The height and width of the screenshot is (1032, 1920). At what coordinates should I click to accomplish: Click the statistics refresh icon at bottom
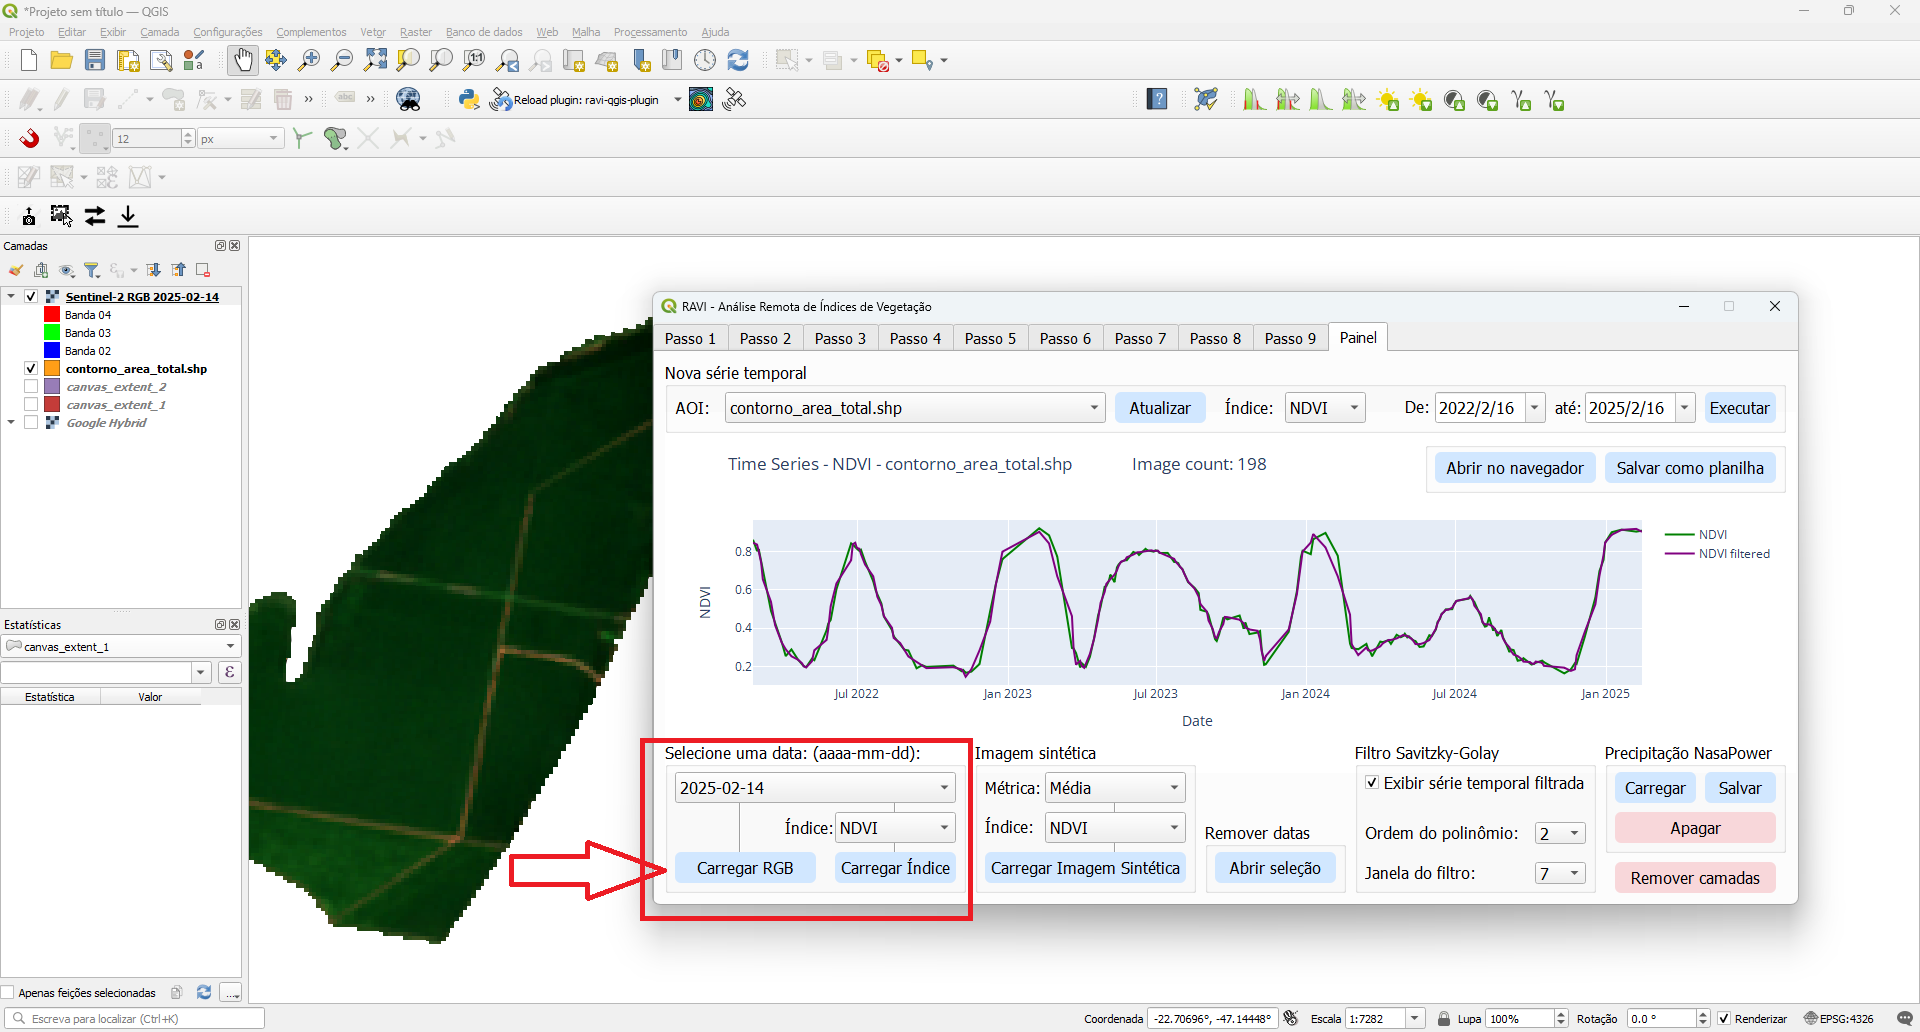(204, 992)
